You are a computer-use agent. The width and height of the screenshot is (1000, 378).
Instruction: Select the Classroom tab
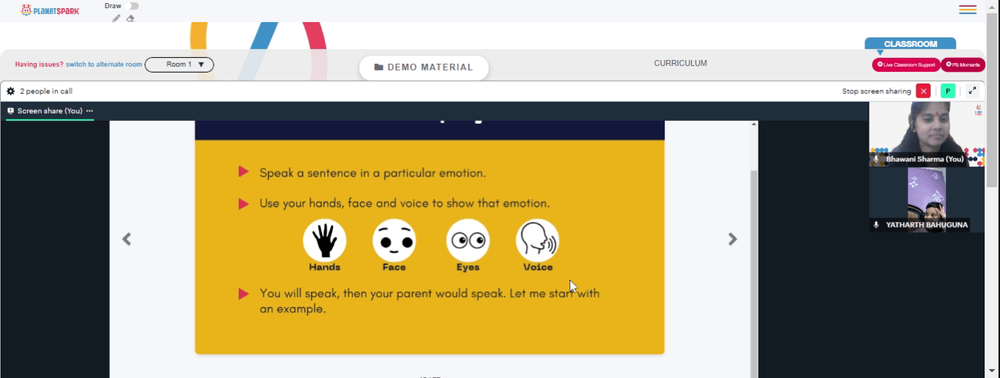point(910,44)
